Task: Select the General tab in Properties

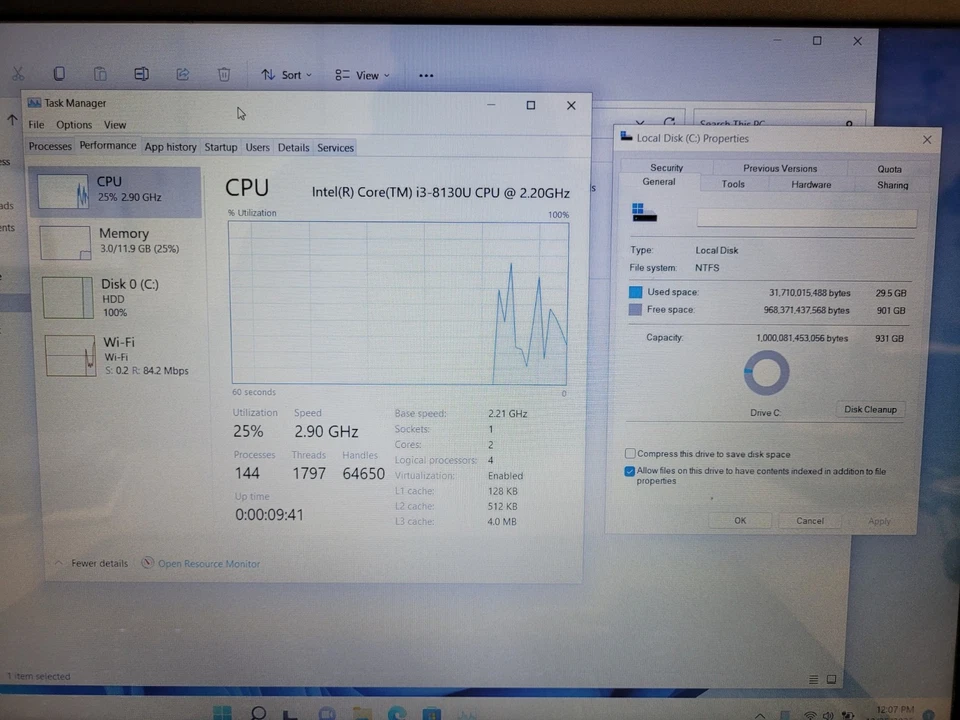Action: tap(659, 182)
